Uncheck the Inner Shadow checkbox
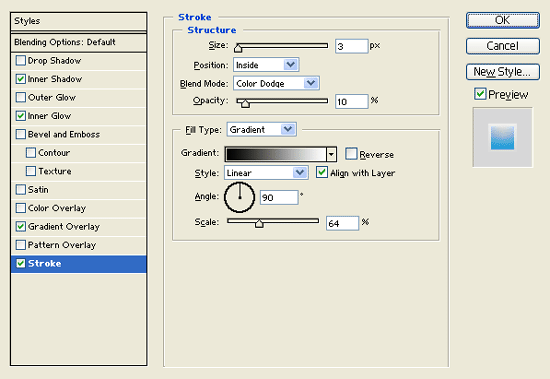The image size is (550, 379). pos(21,79)
